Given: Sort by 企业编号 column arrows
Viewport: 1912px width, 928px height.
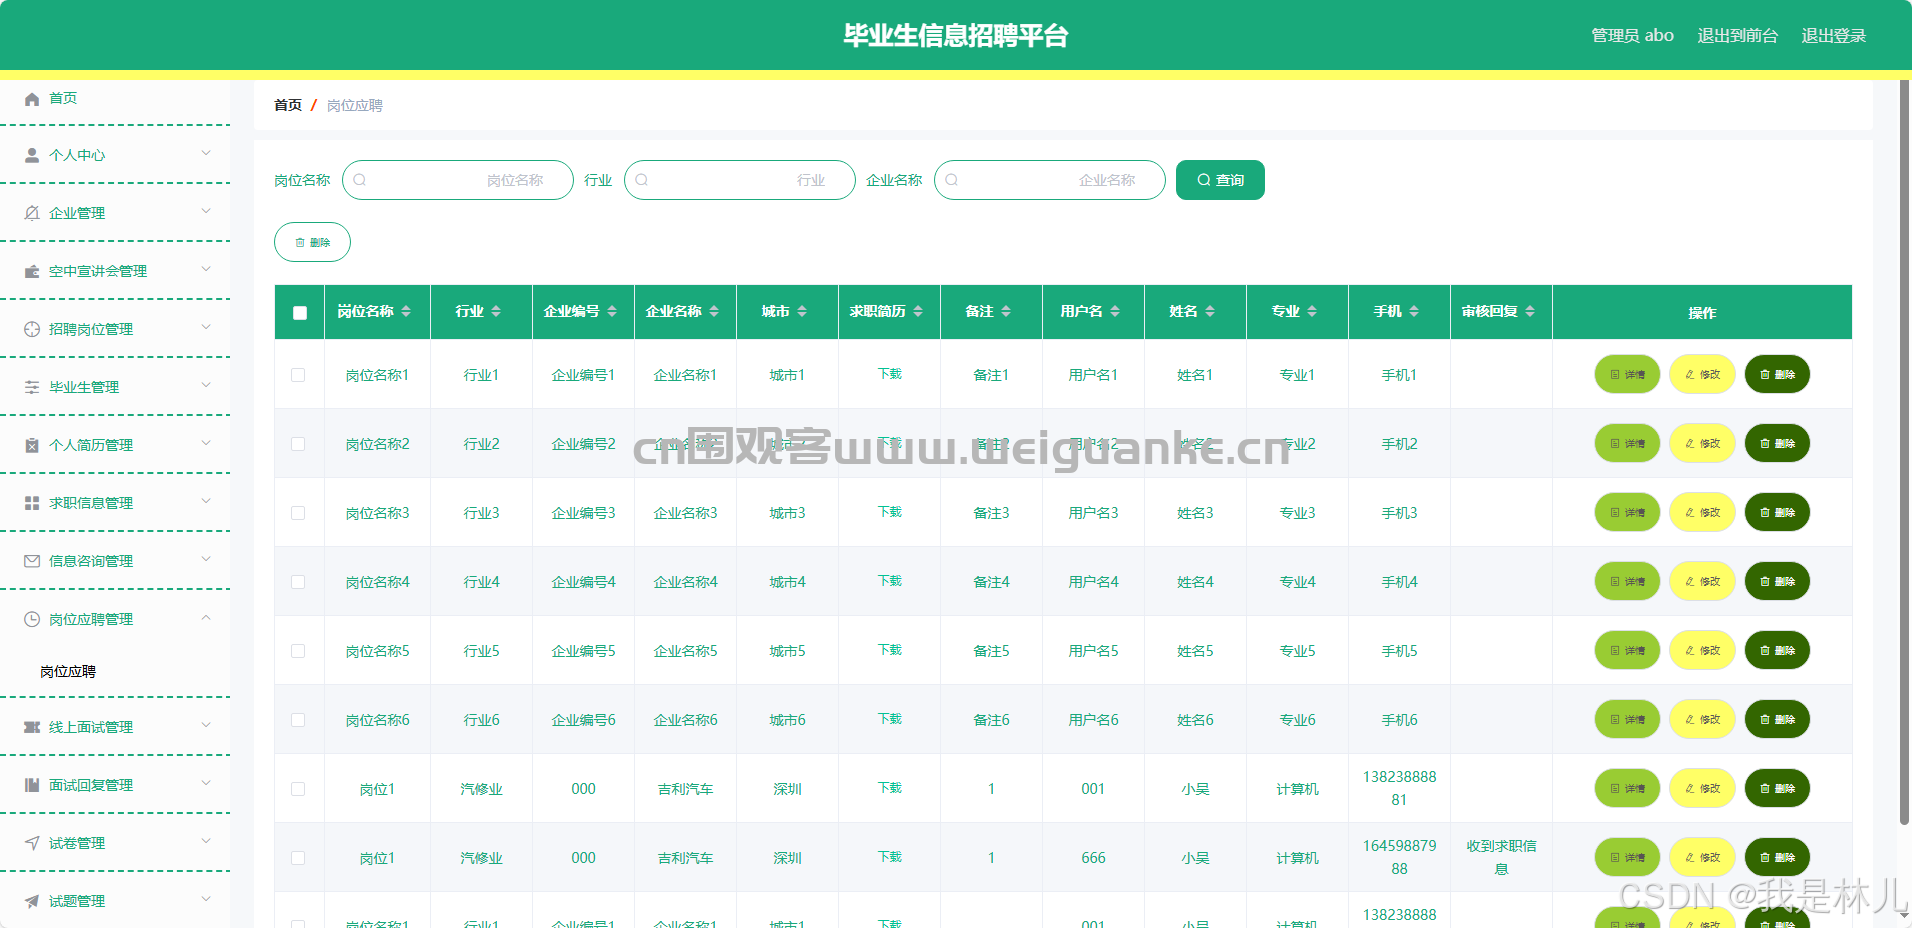Looking at the screenshot, I should [x=612, y=312].
